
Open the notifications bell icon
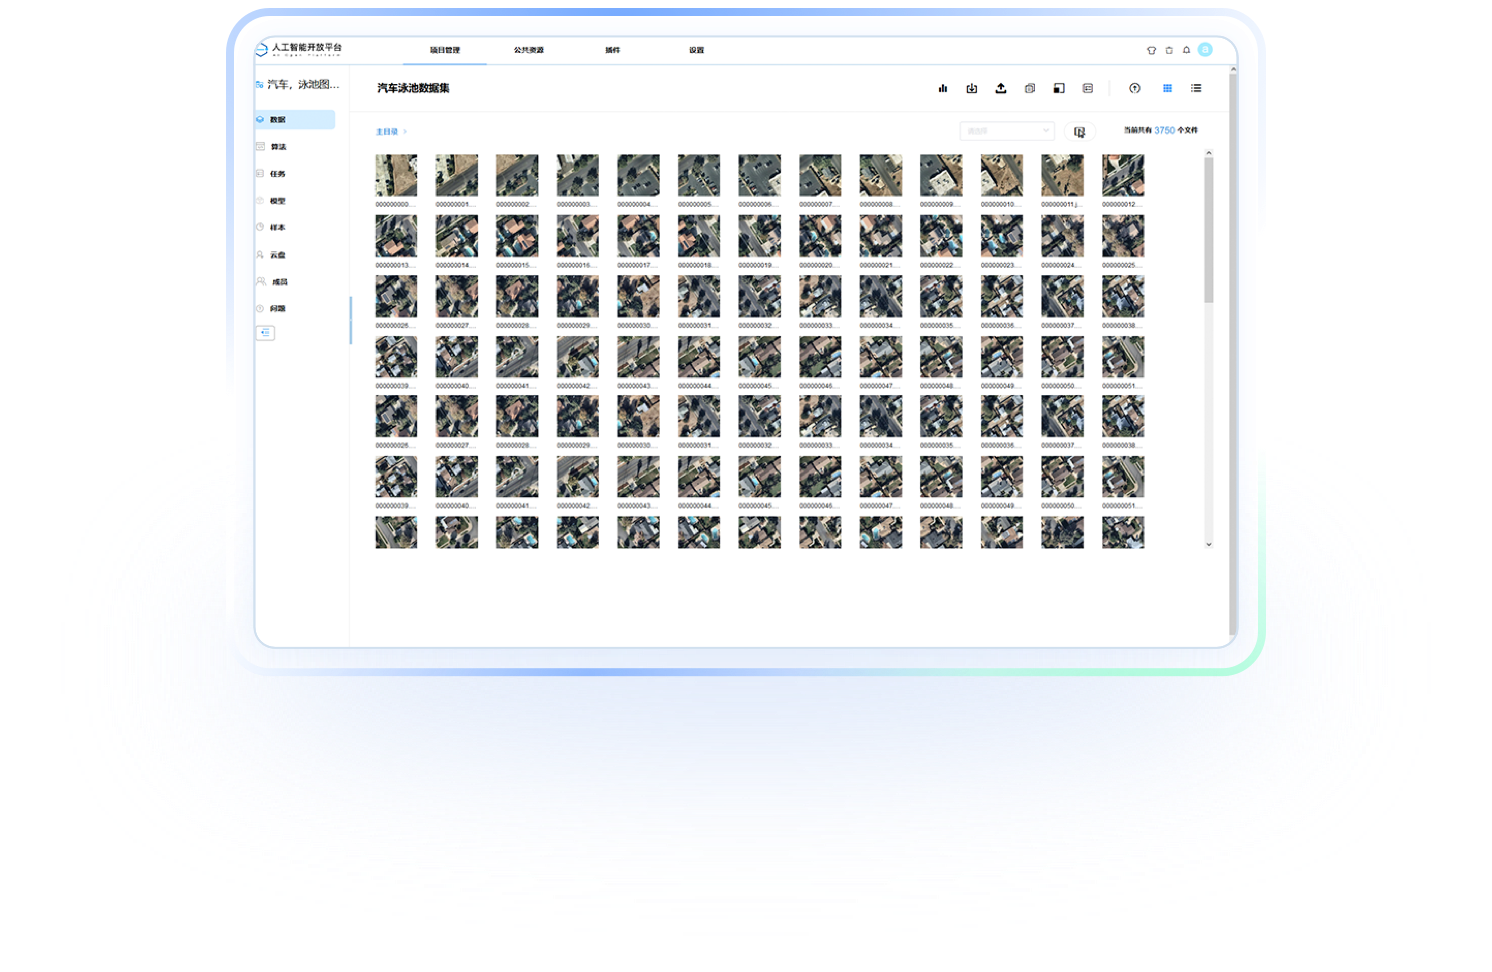pos(1186,50)
